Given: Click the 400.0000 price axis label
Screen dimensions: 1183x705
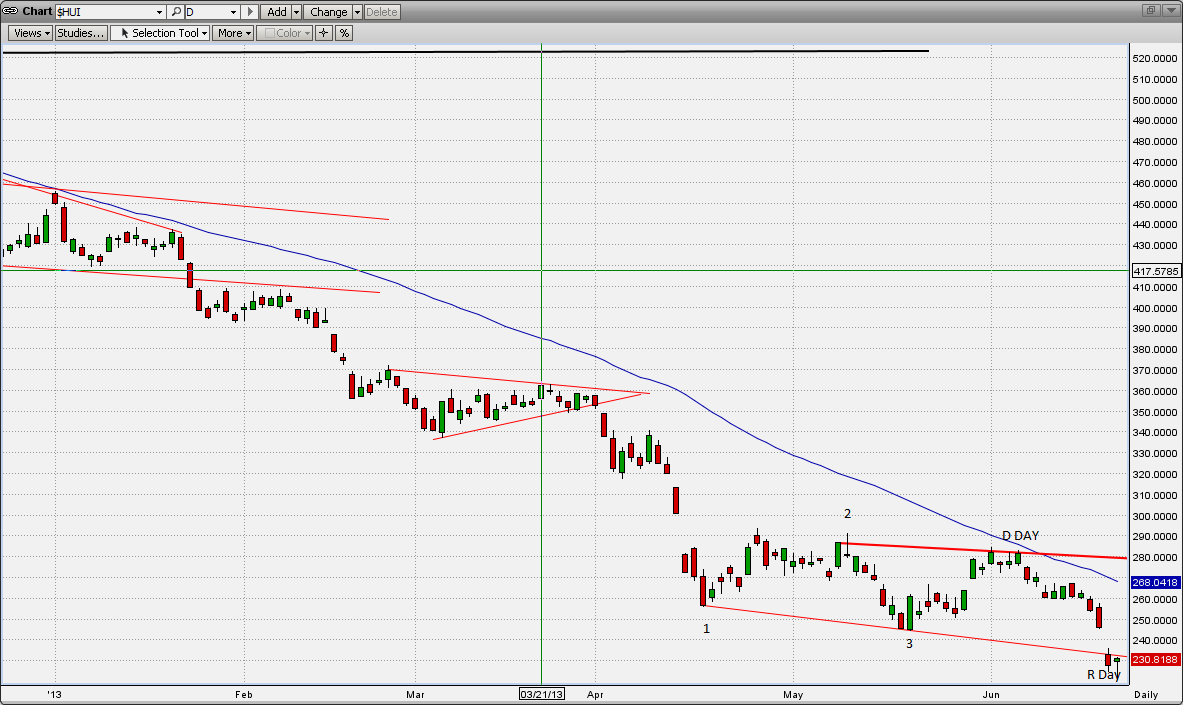Looking at the screenshot, I should click(1156, 308).
